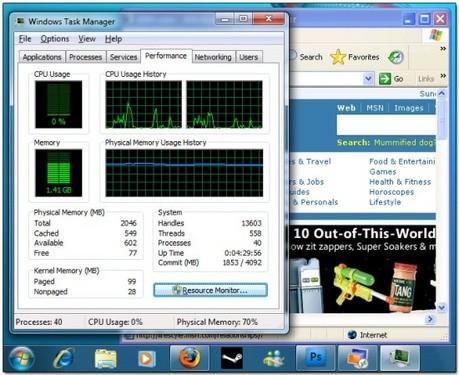Open Windows Media Player taskbar icon
Screen dimensions: 459x375
click(147, 359)
